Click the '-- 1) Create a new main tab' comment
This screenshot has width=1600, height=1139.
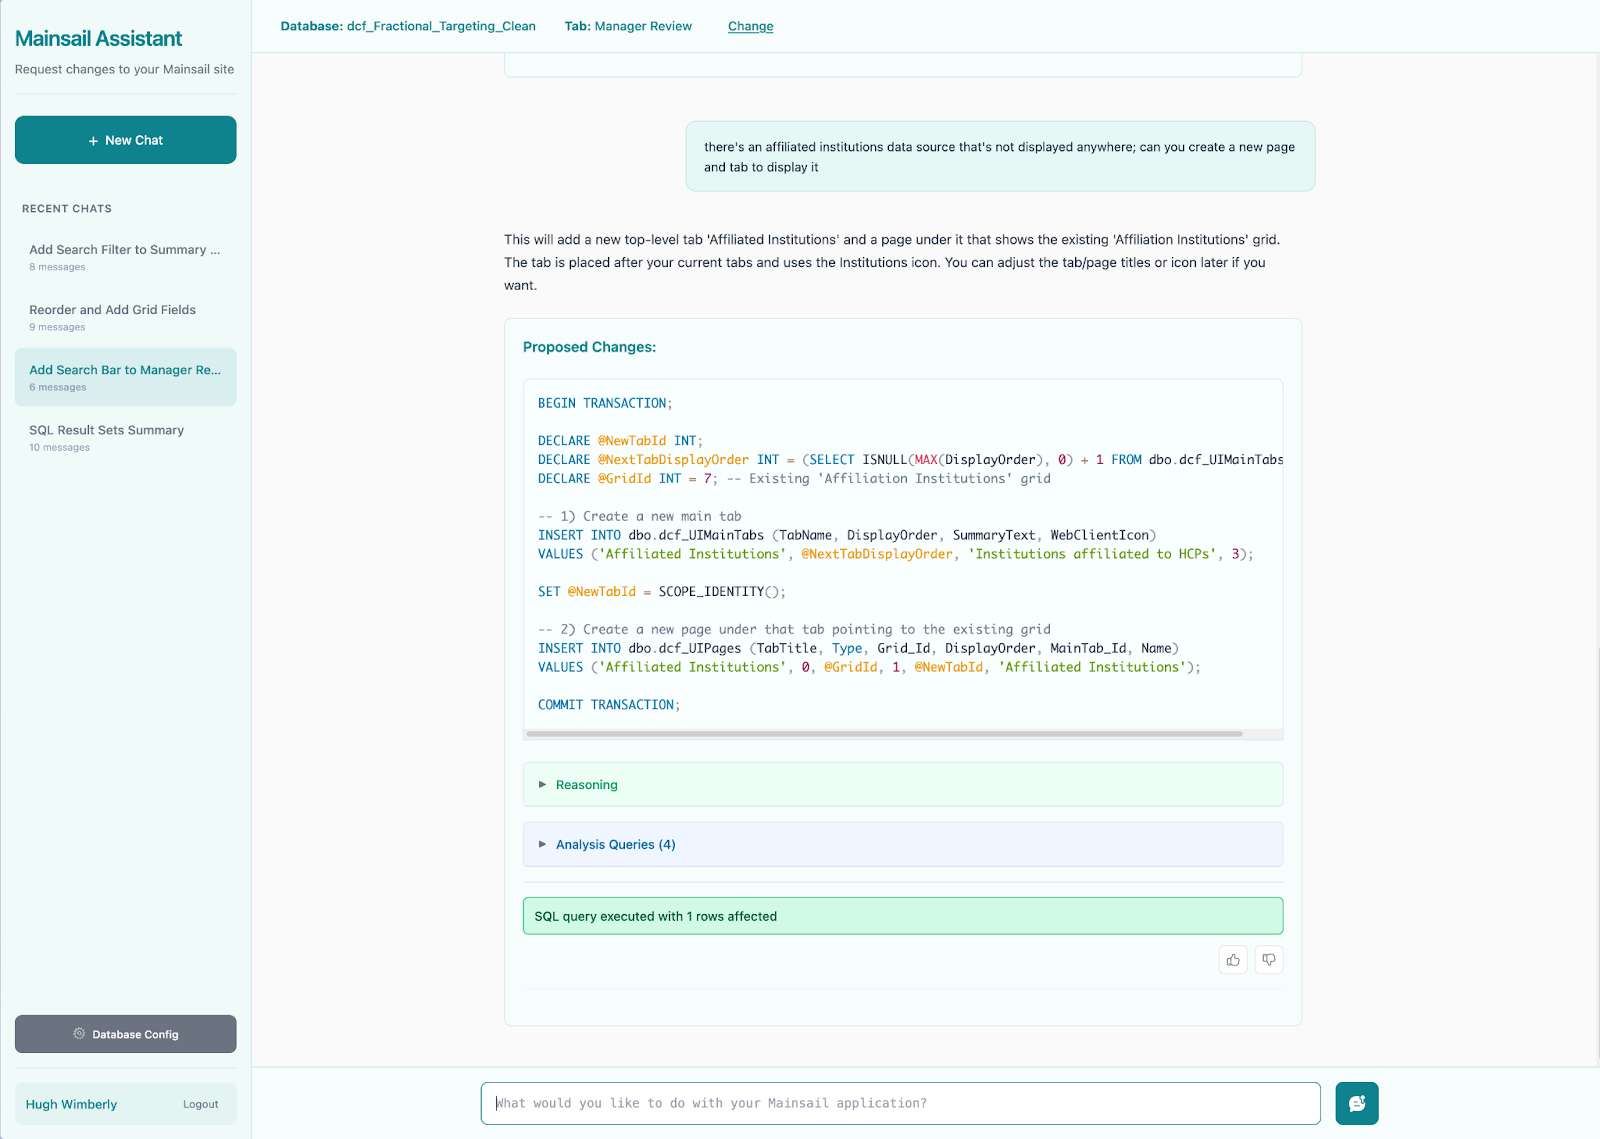640,517
